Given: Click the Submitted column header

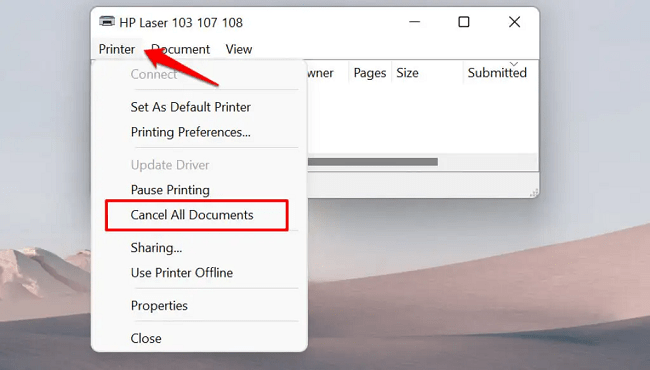Looking at the screenshot, I should (497, 73).
